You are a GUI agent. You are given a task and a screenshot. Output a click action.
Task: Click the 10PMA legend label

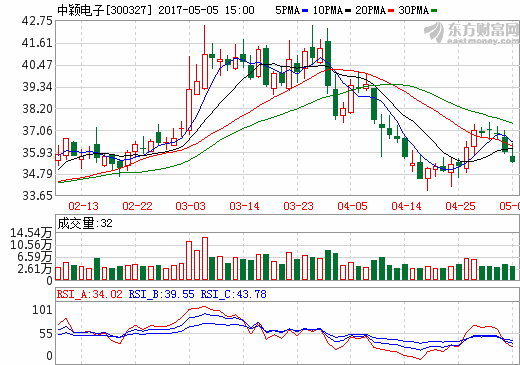click(x=328, y=10)
